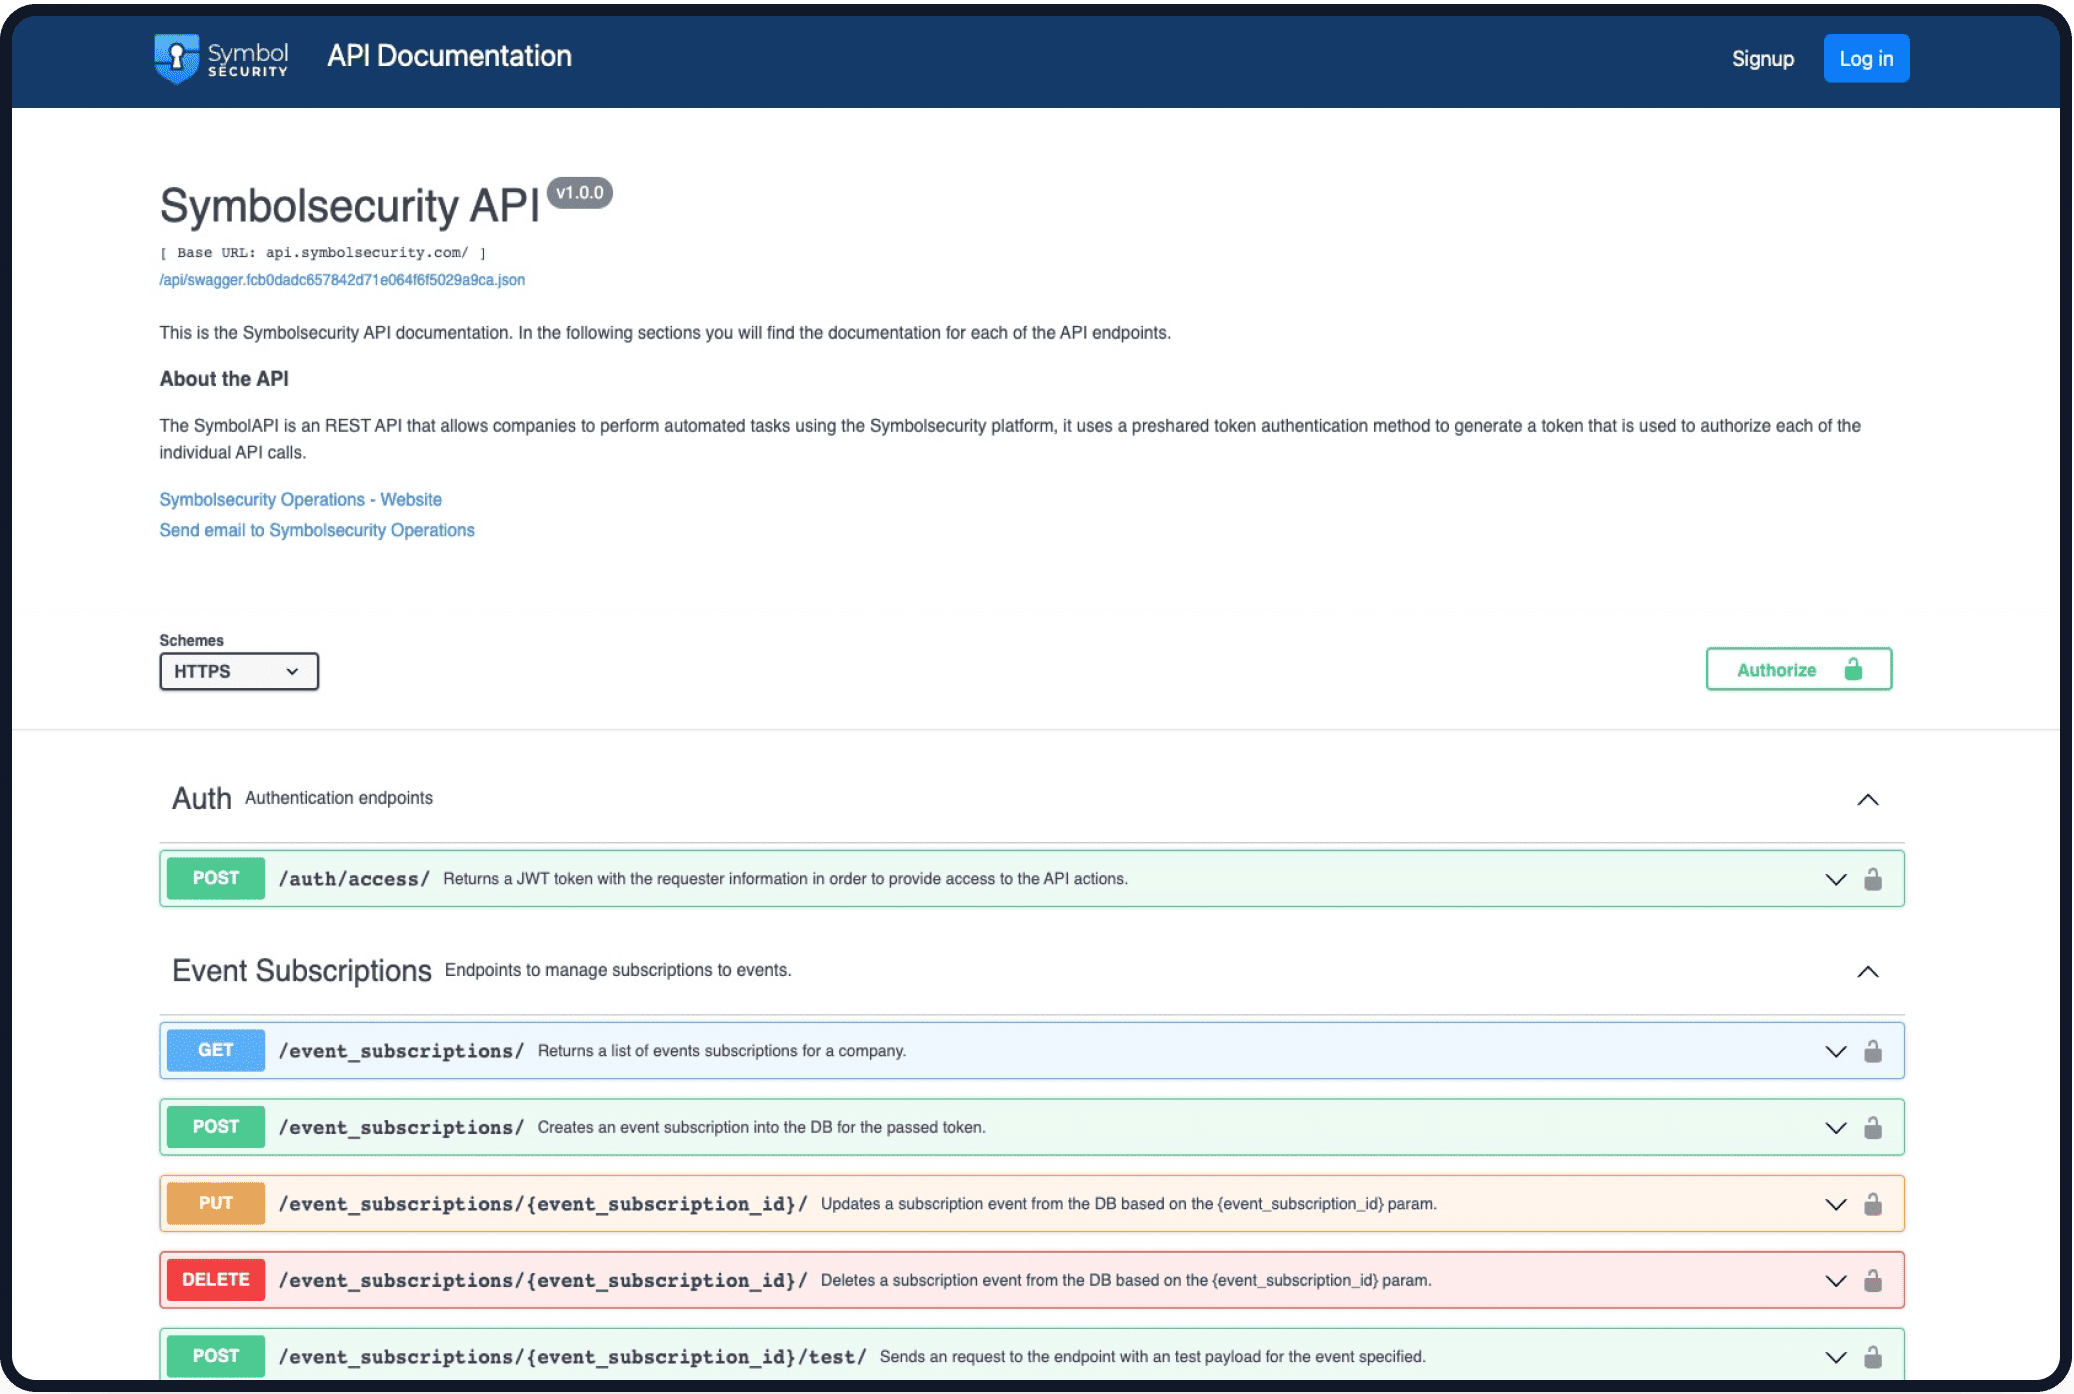Click API Documentation header title
The height and width of the screenshot is (1394, 2074).
point(449,56)
